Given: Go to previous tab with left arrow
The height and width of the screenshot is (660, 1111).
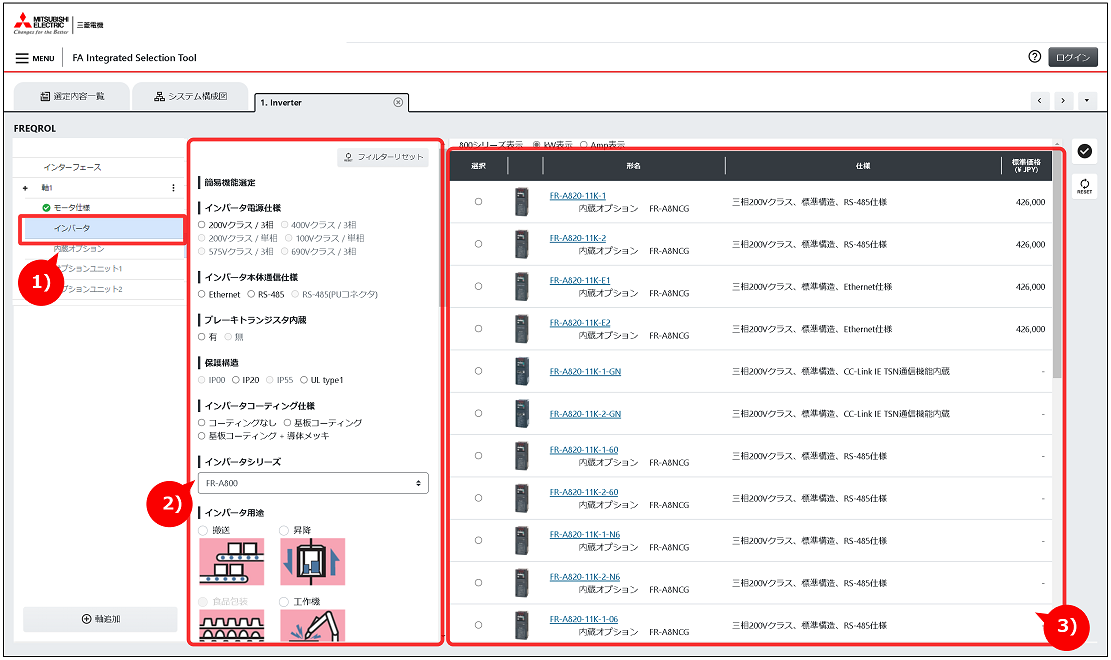Looking at the screenshot, I should click(1039, 101).
